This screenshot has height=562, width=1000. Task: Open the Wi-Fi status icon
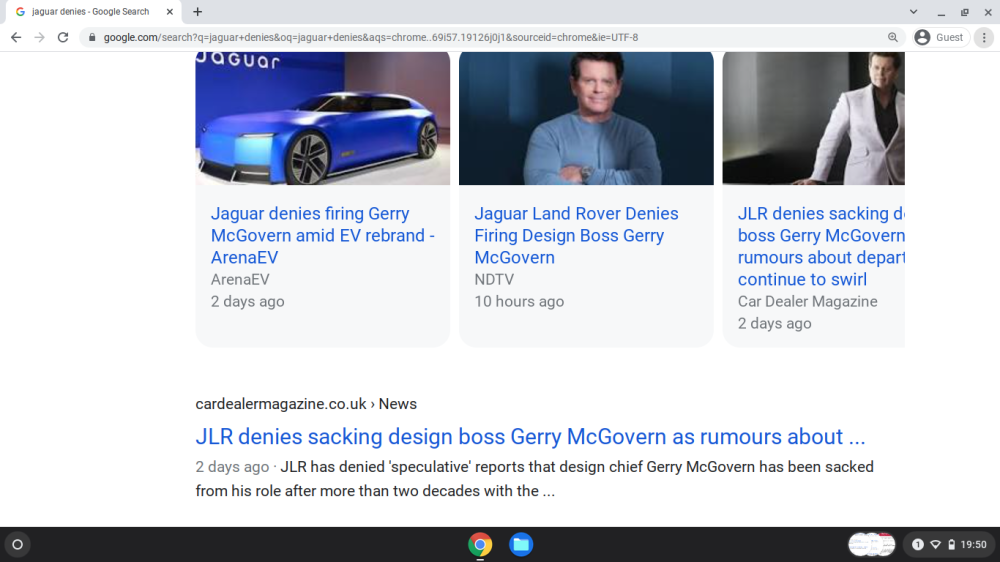pos(936,545)
